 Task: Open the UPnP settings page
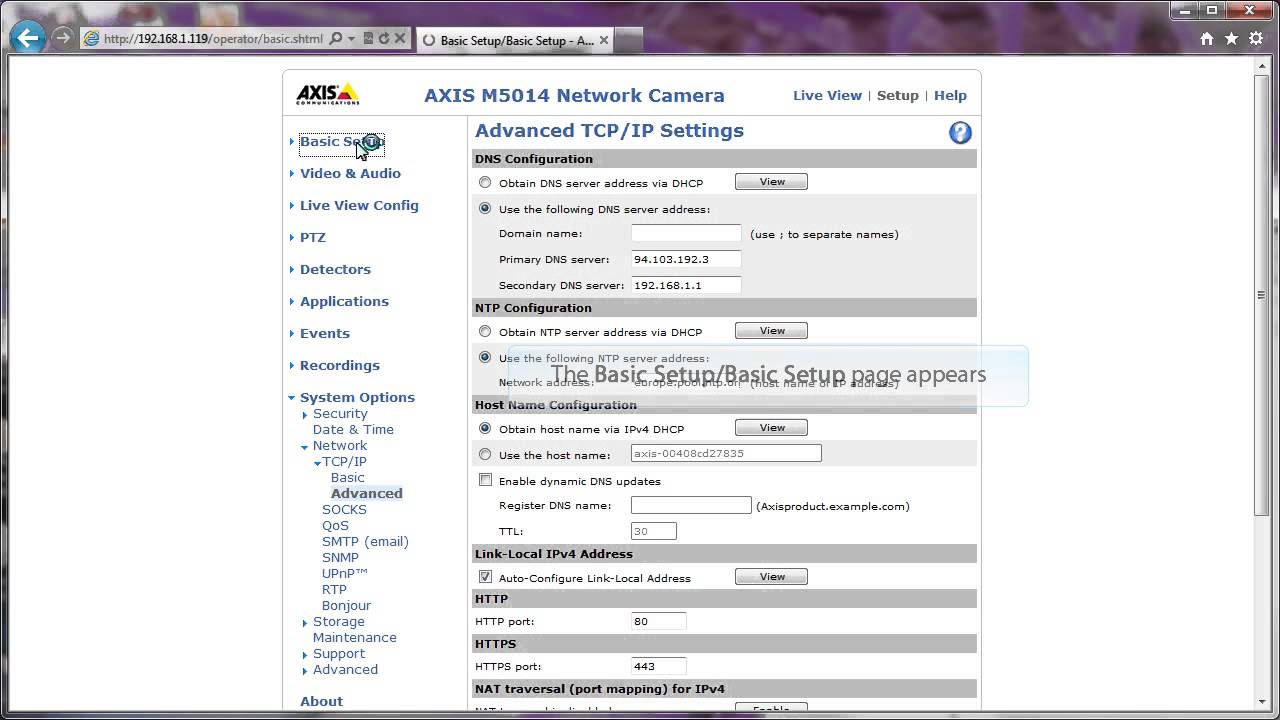345,573
